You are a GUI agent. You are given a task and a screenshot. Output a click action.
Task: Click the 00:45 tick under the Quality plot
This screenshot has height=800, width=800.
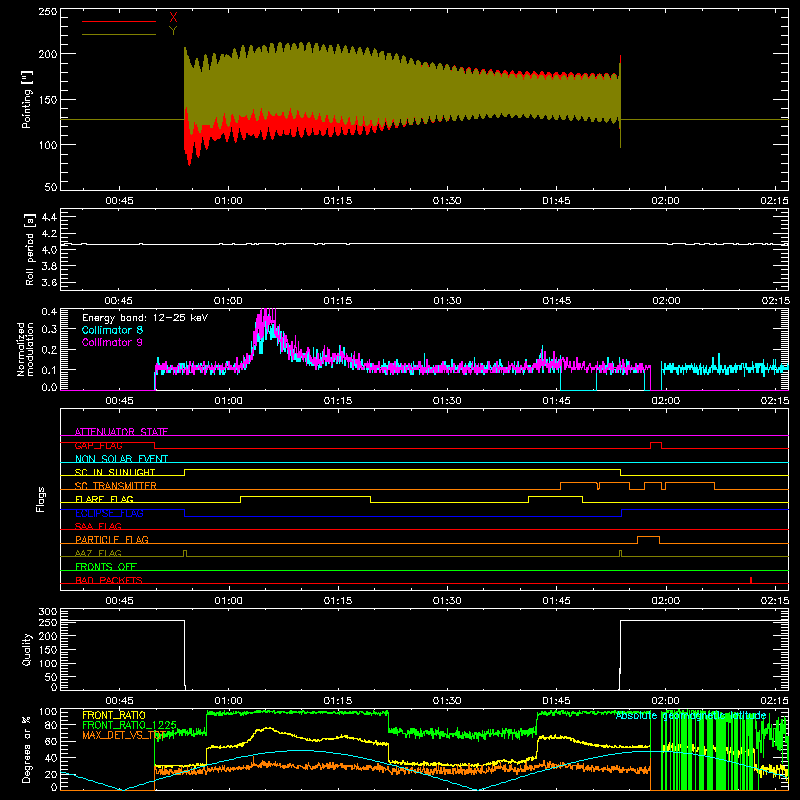[119, 701]
